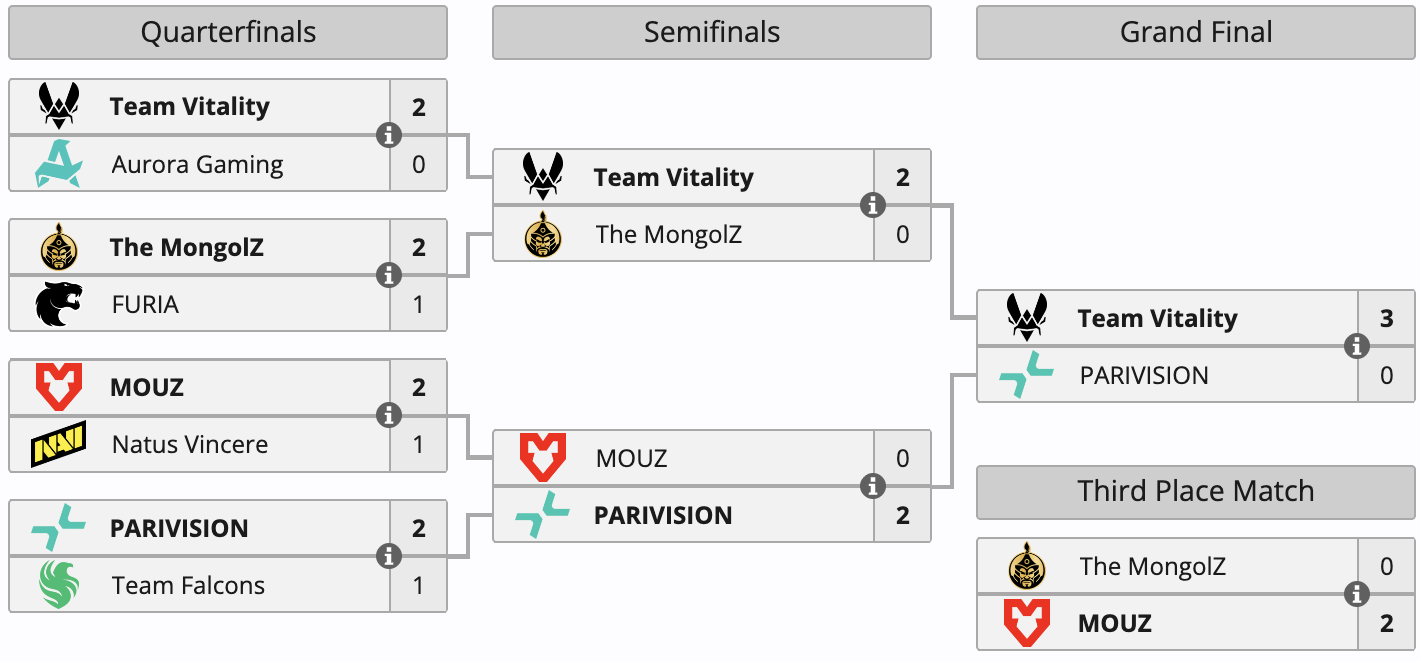
Task: Open Grand Final match info icon
Action: click(1357, 346)
